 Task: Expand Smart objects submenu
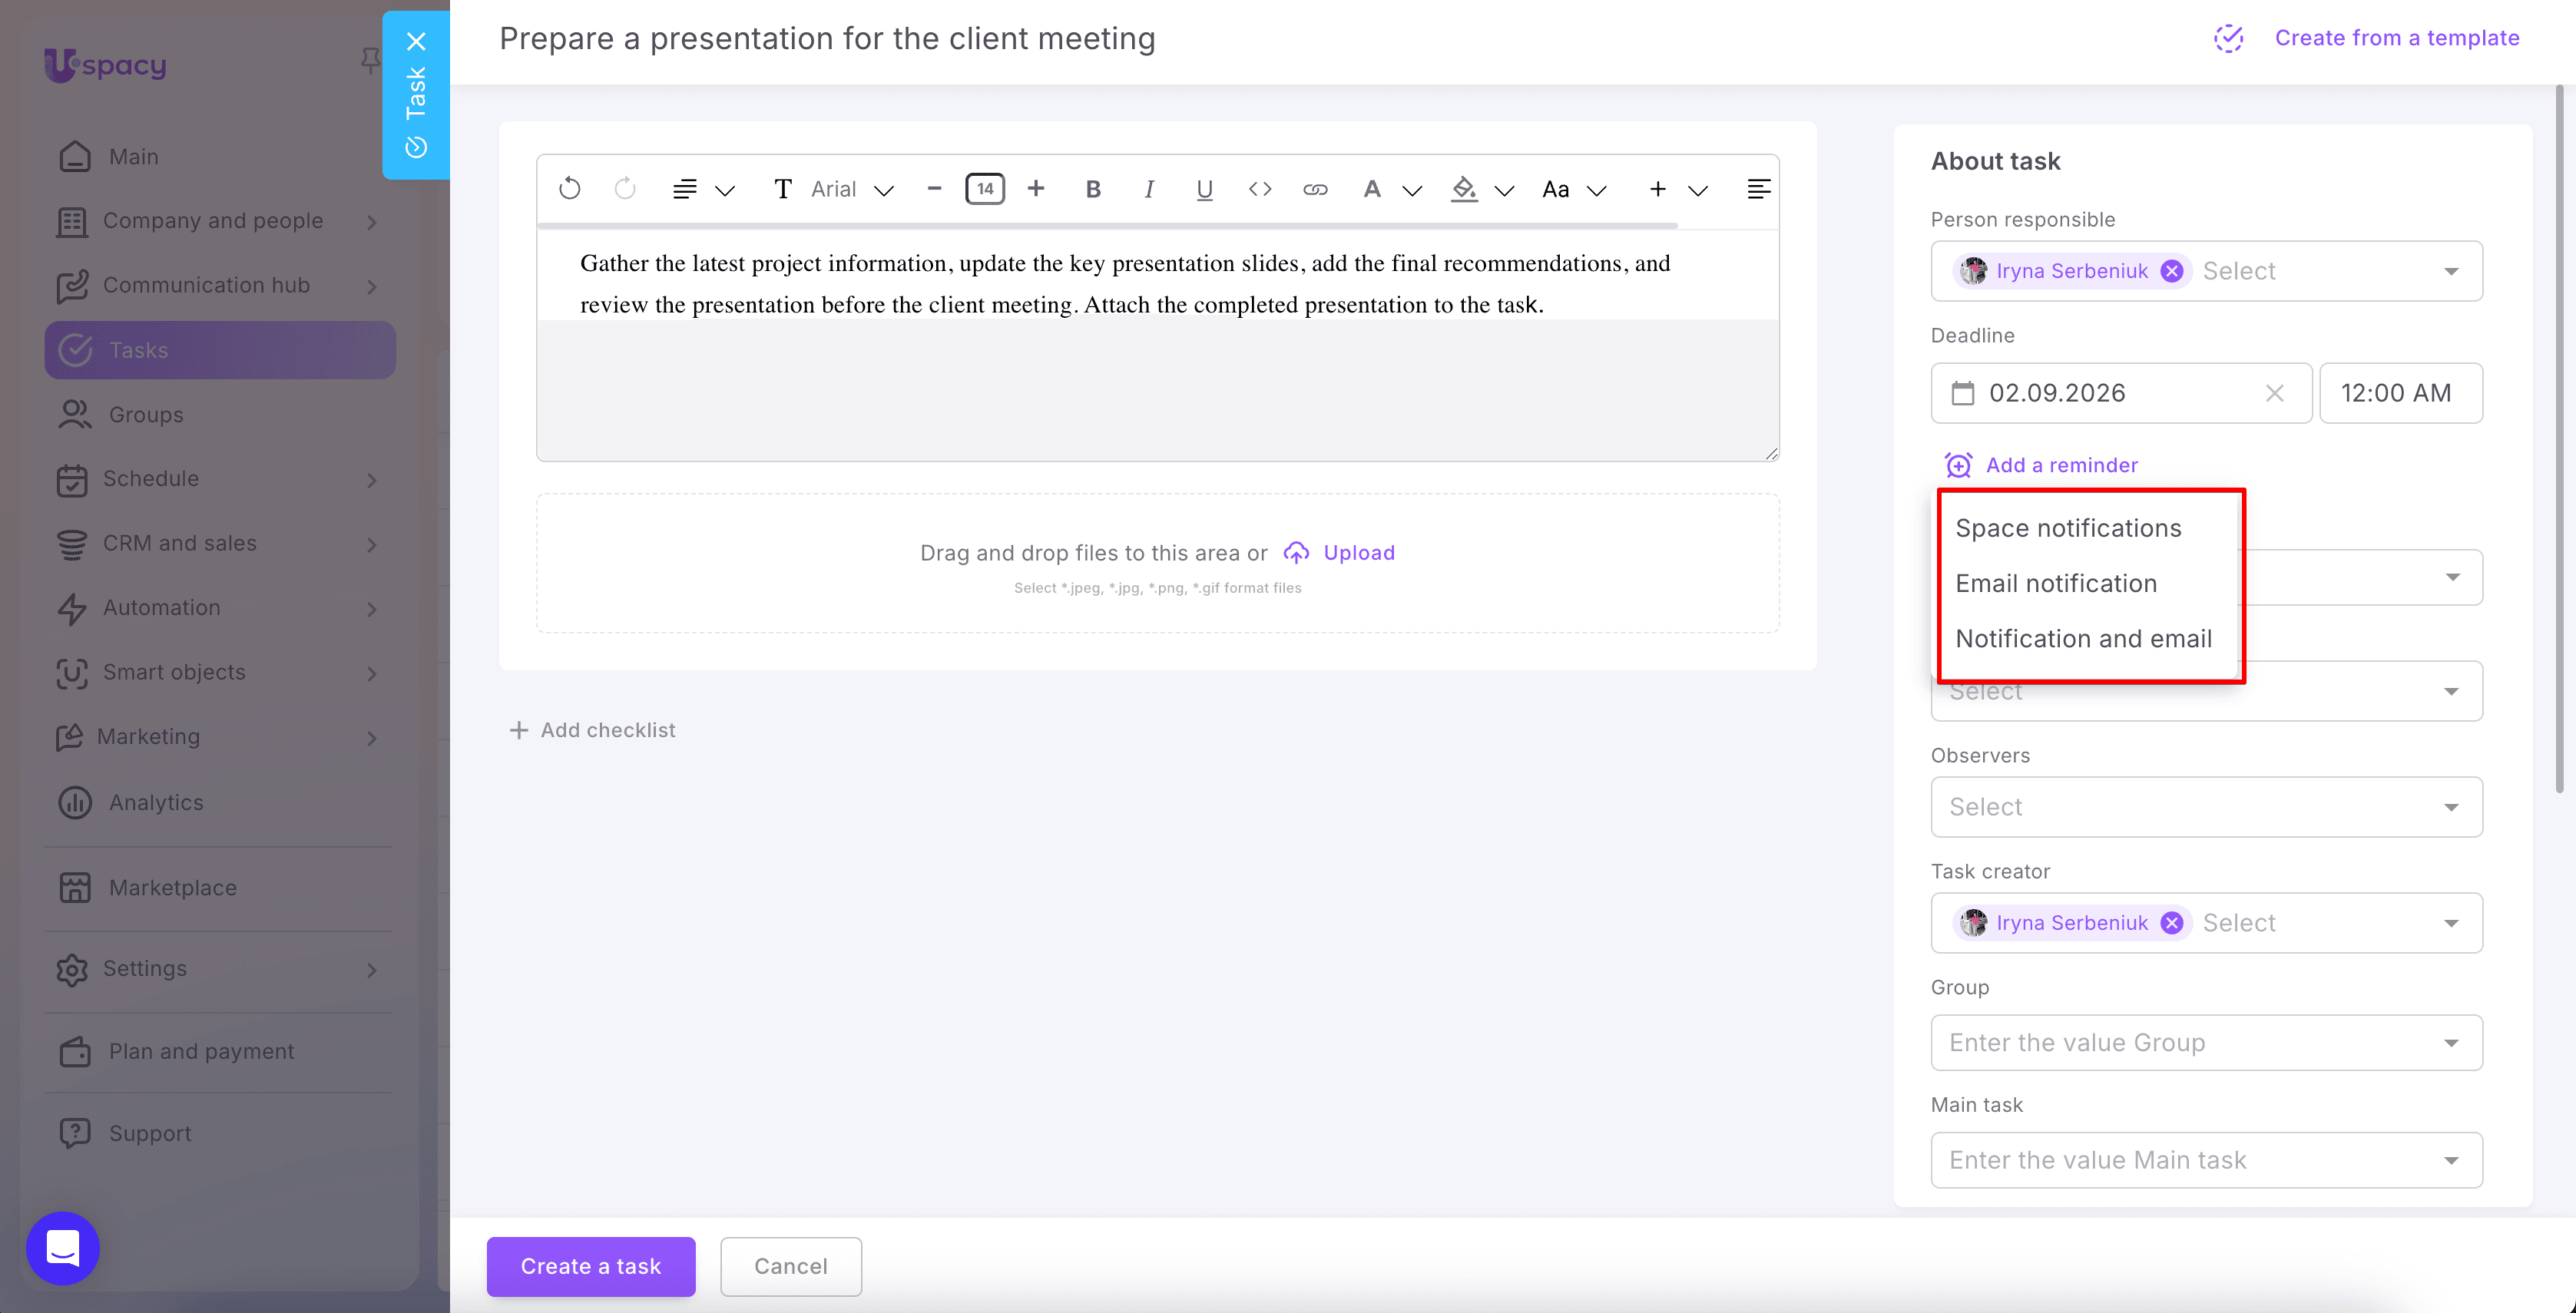click(x=372, y=673)
